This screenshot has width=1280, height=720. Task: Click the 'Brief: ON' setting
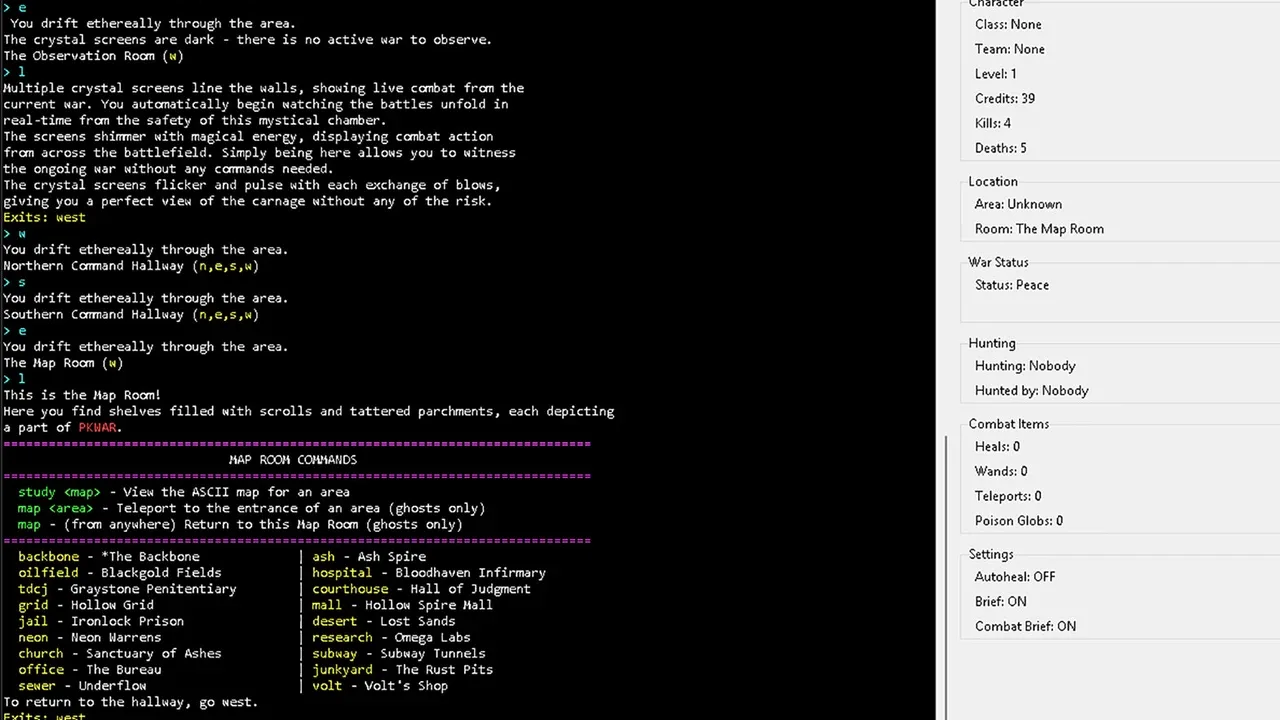(1001, 602)
